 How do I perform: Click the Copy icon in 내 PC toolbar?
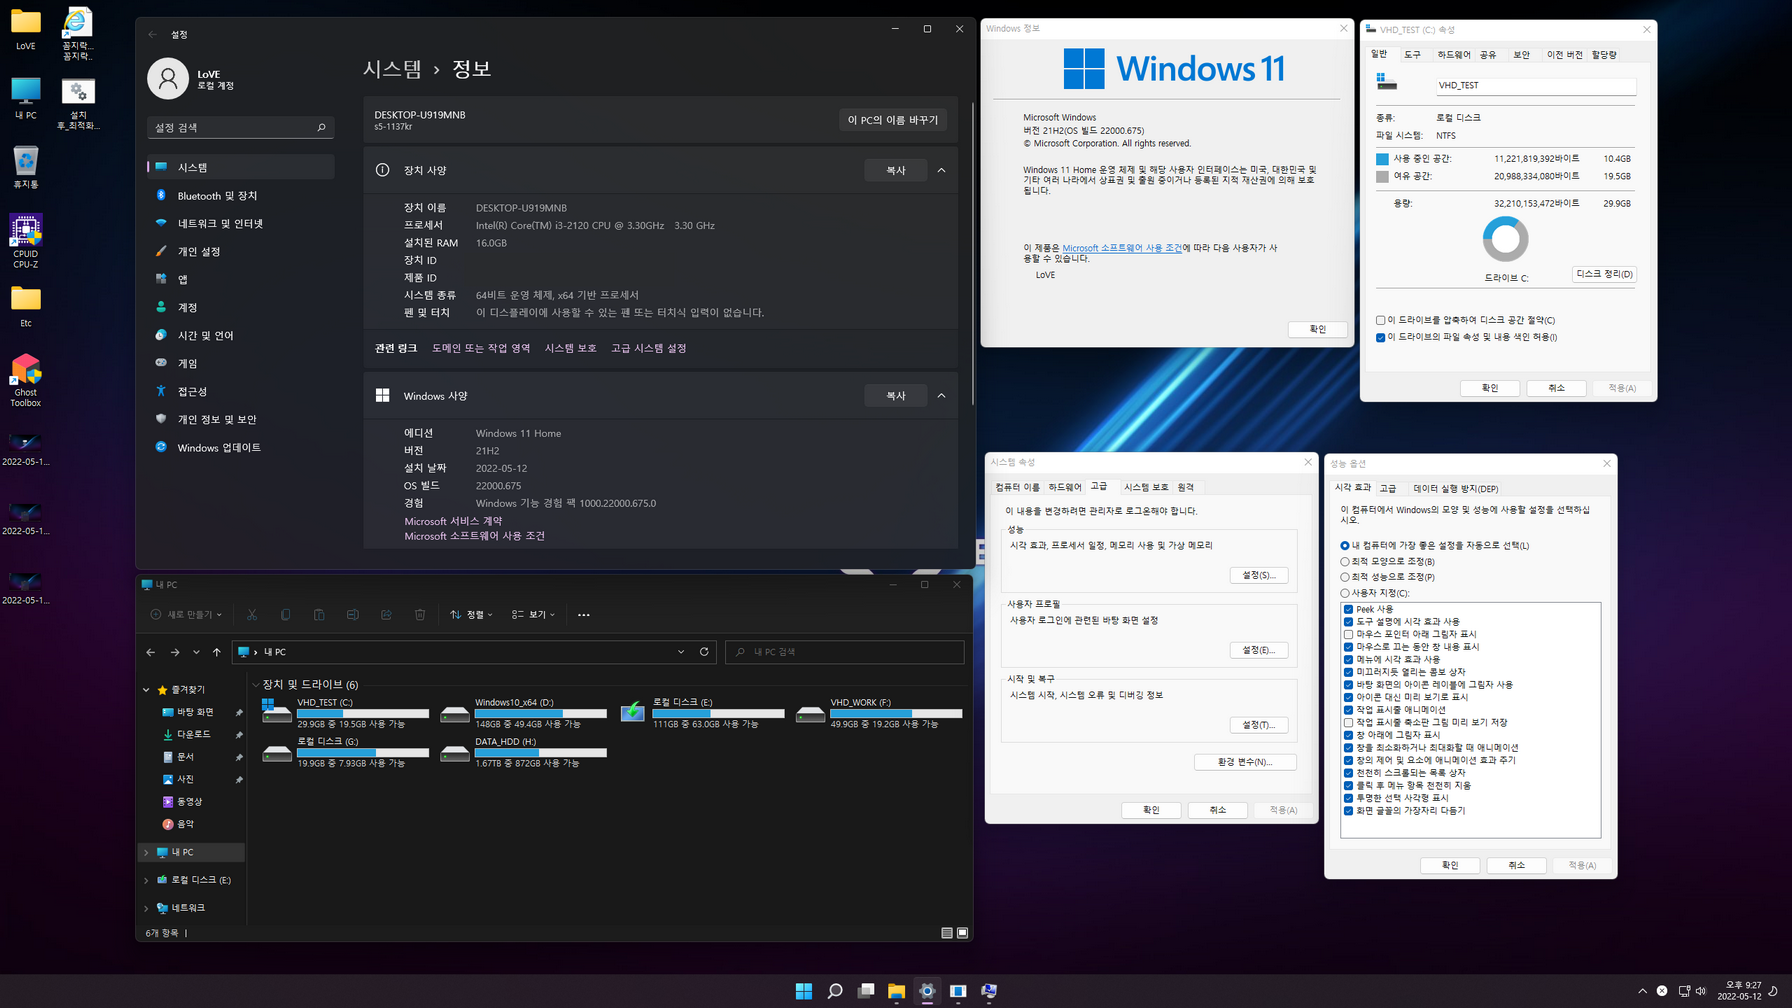pyautogui.click(x=285, y=615)
